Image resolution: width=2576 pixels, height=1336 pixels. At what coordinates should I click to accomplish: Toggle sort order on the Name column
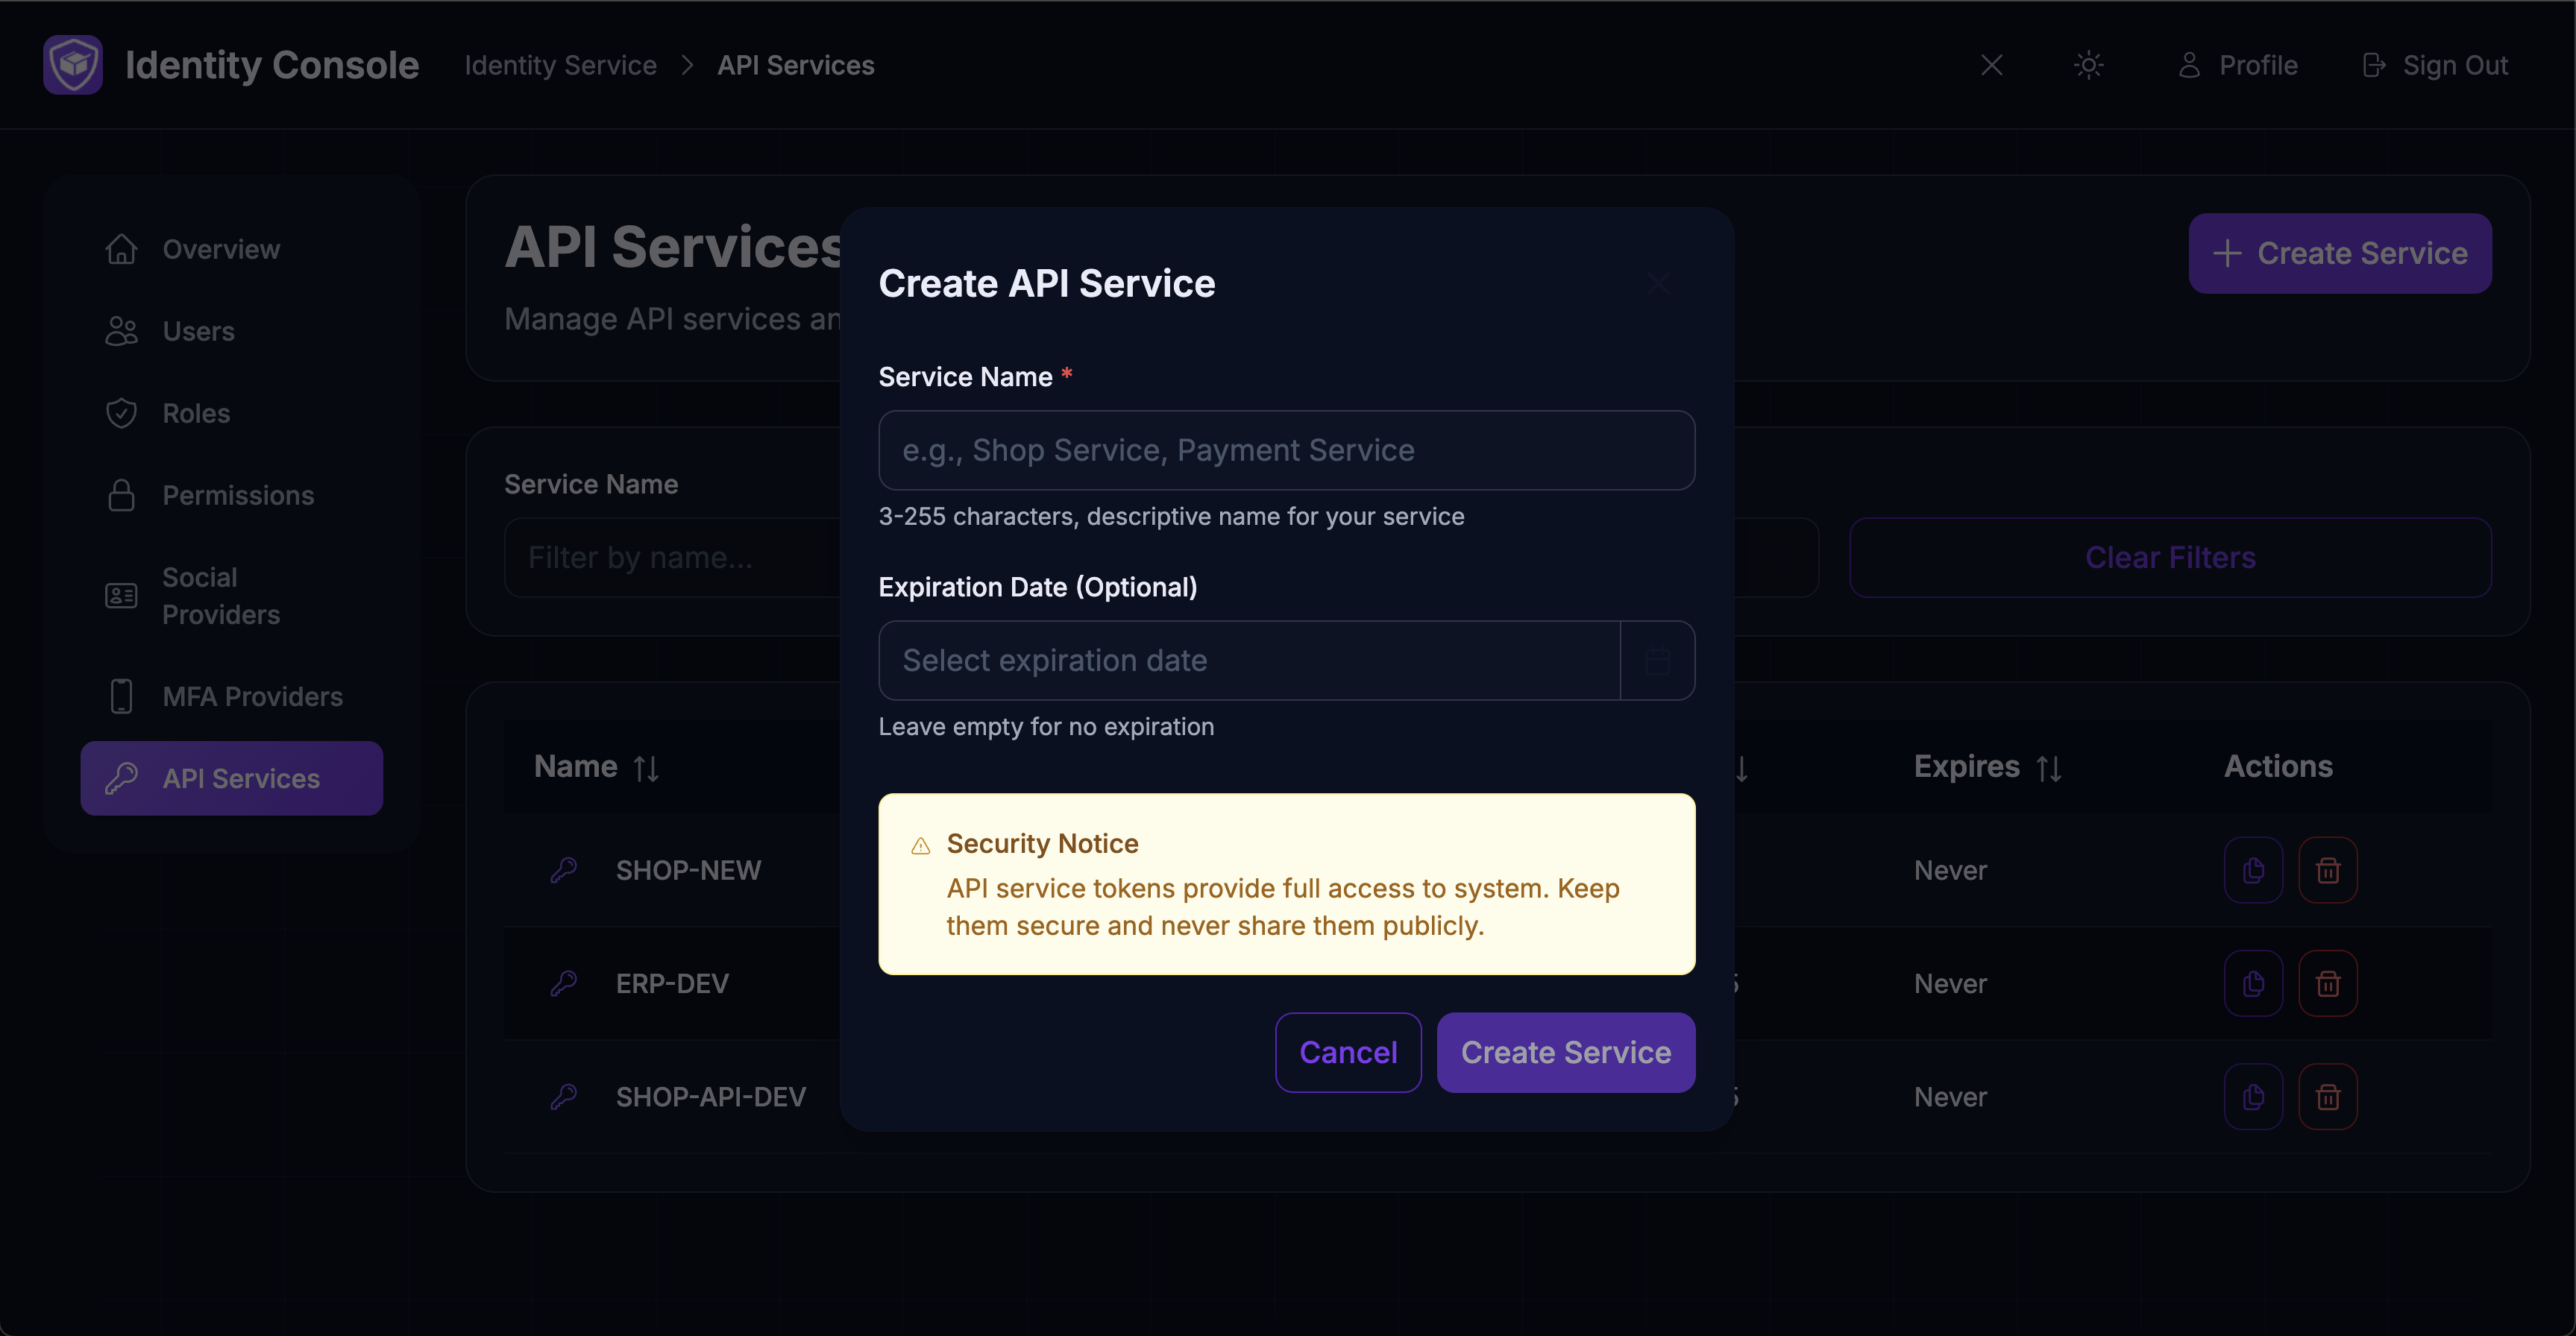coord(645,767)
